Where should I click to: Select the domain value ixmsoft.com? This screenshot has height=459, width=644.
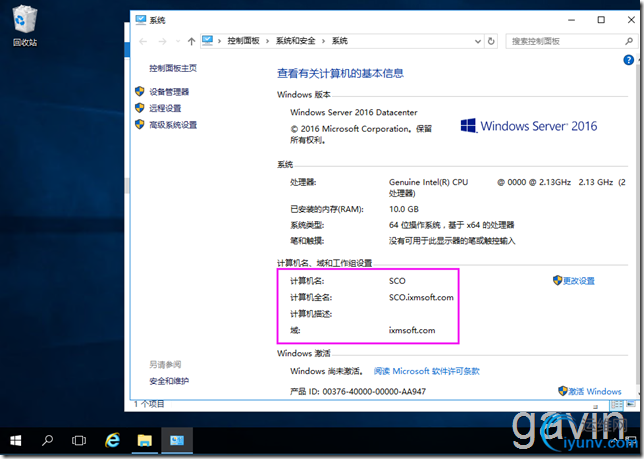[412, 330]
